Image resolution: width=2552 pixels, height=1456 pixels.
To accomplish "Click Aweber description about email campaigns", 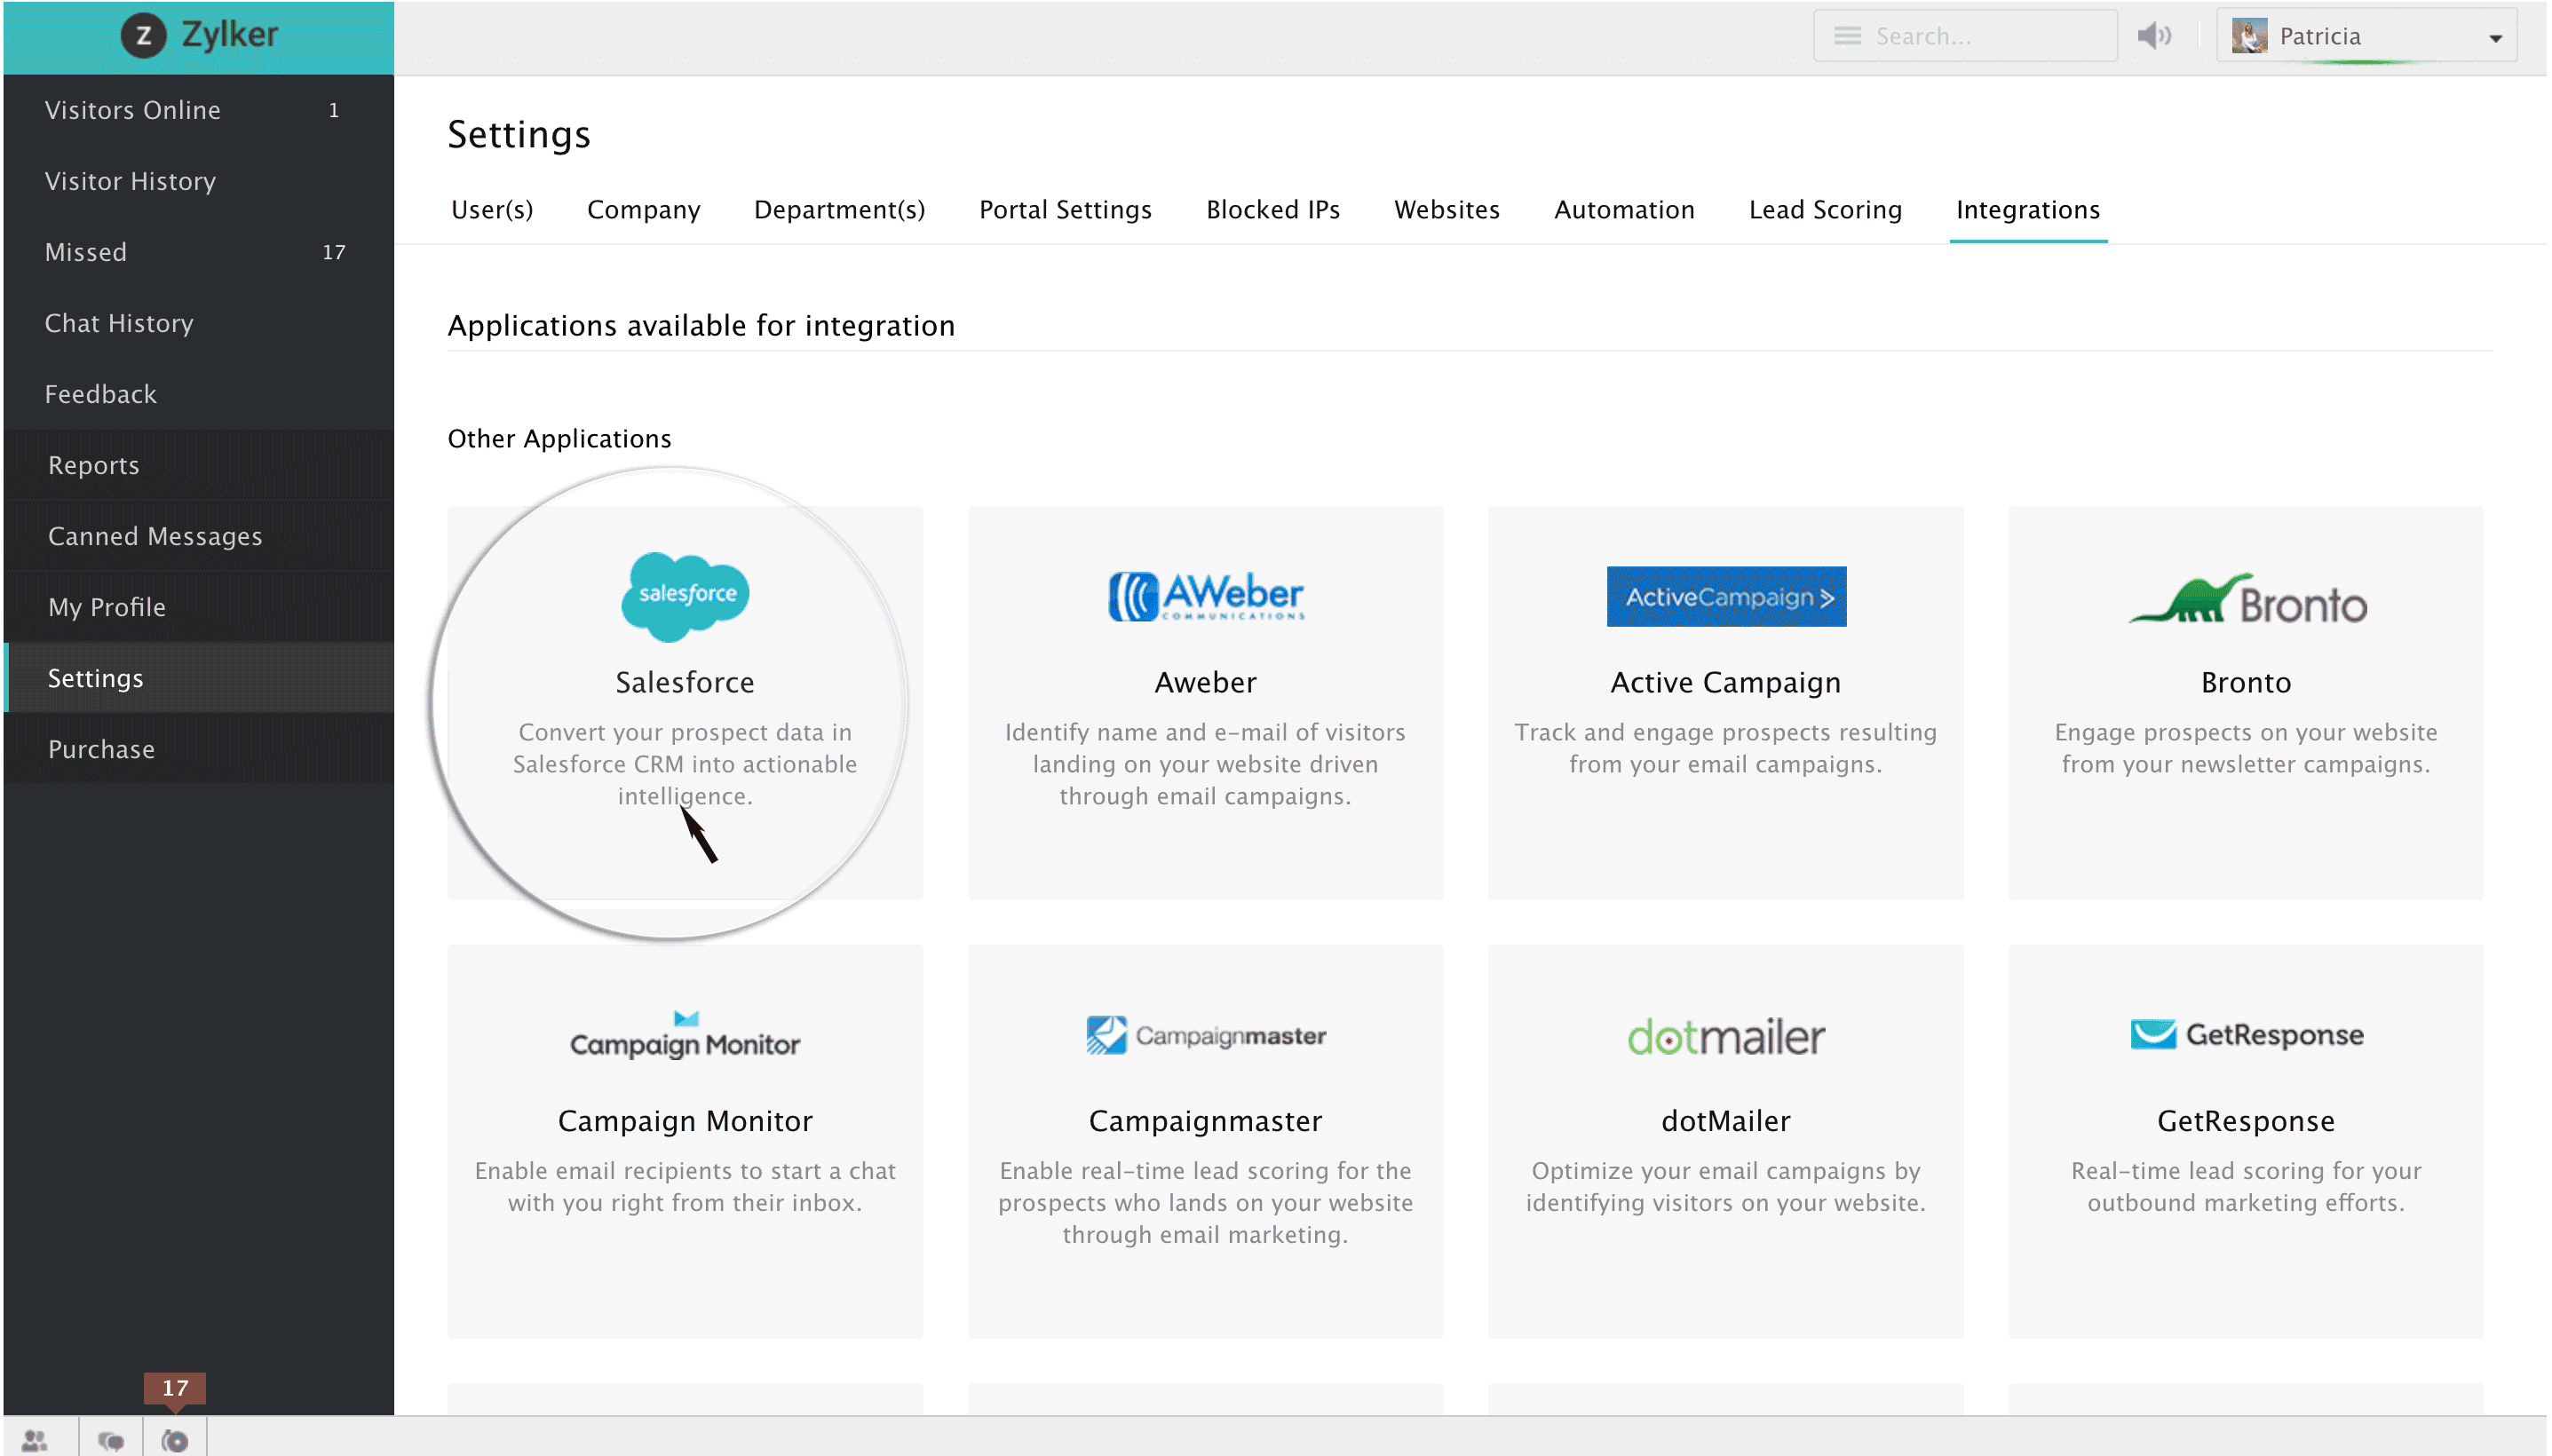I will tap(1205, 764).
